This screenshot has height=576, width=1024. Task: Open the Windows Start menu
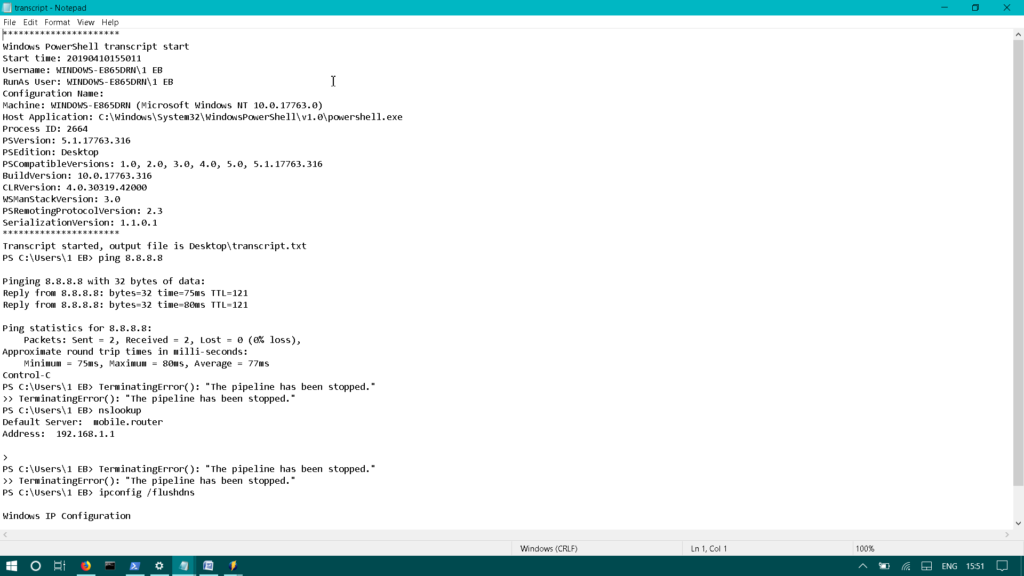tap(11, 566)
